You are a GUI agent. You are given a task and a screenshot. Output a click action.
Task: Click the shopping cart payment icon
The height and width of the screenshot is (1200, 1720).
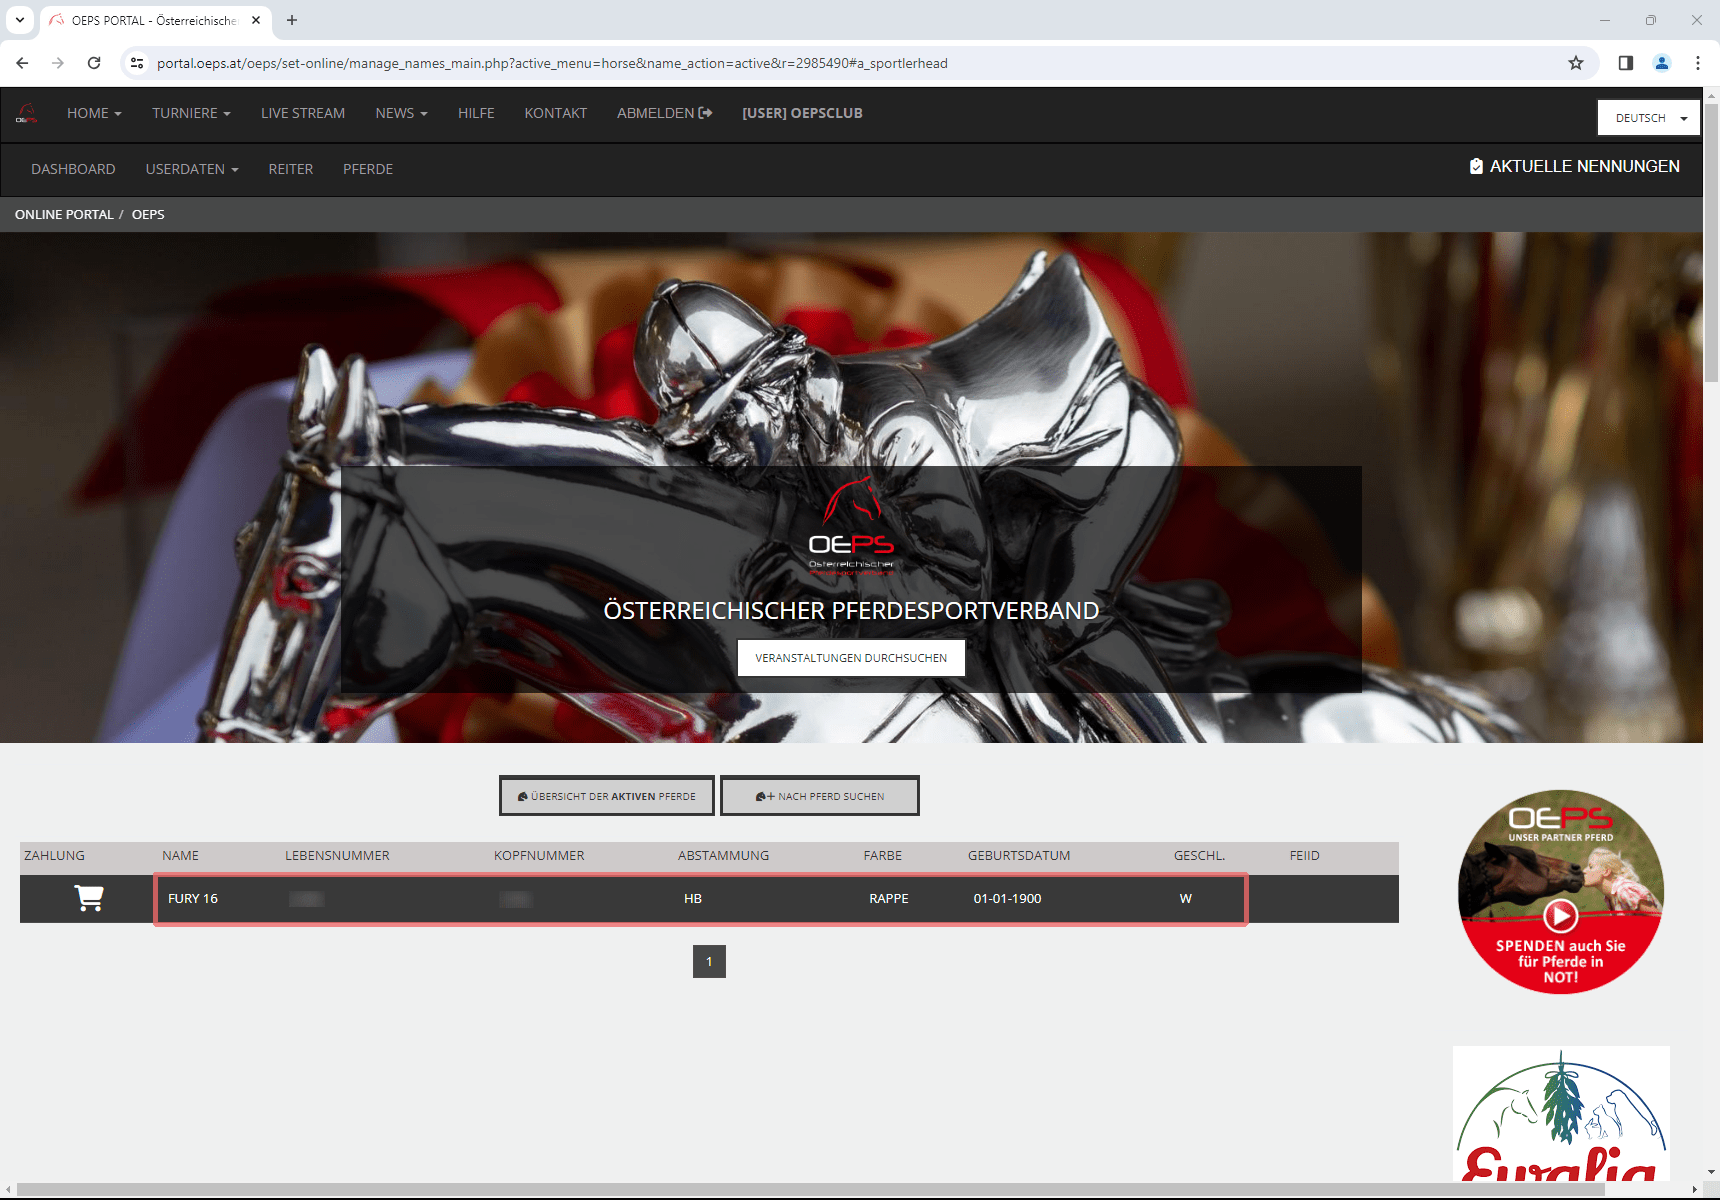89,898
